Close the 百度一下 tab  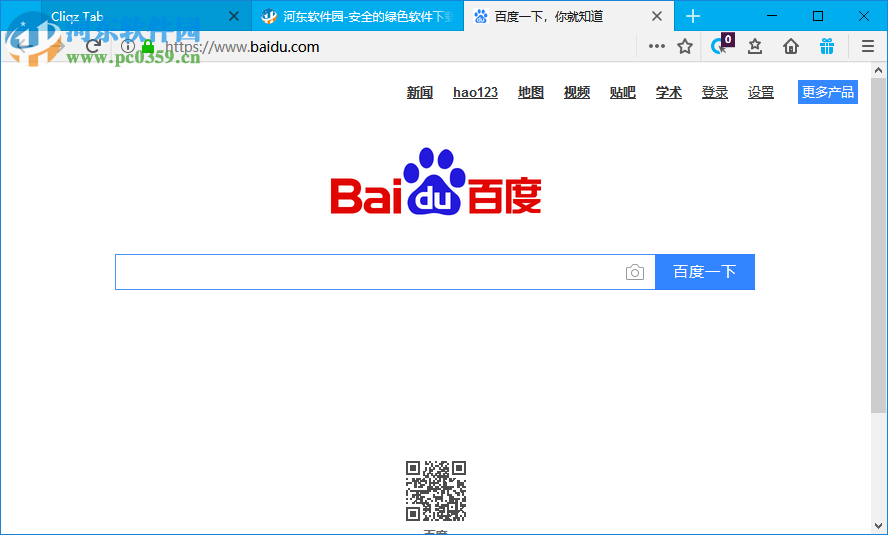coord(657,16)
